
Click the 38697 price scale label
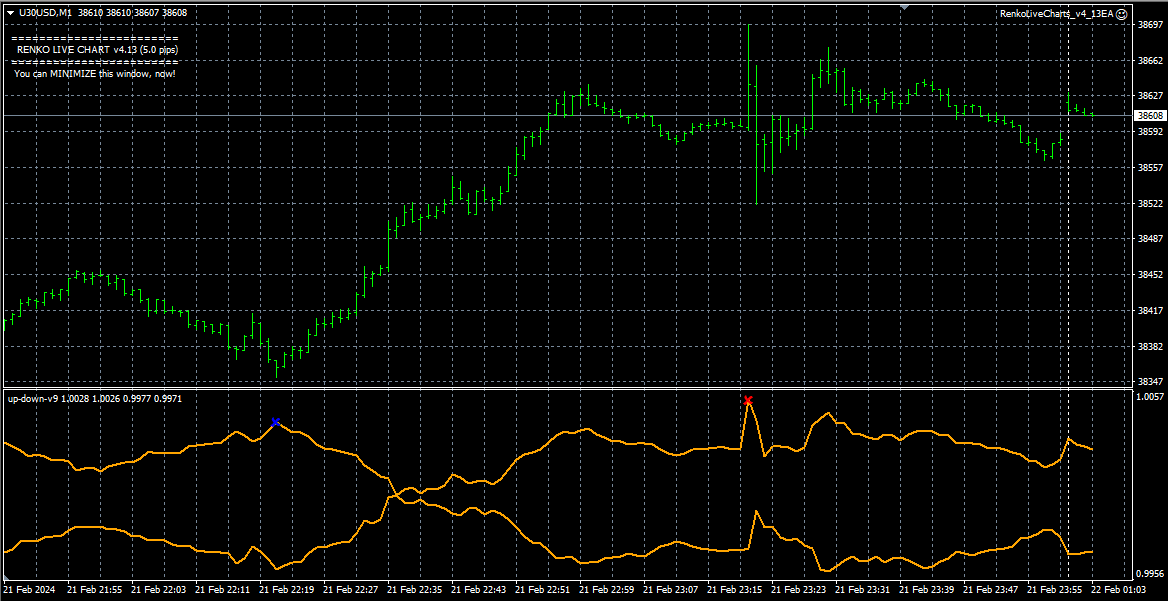(x=1149, y=25)
